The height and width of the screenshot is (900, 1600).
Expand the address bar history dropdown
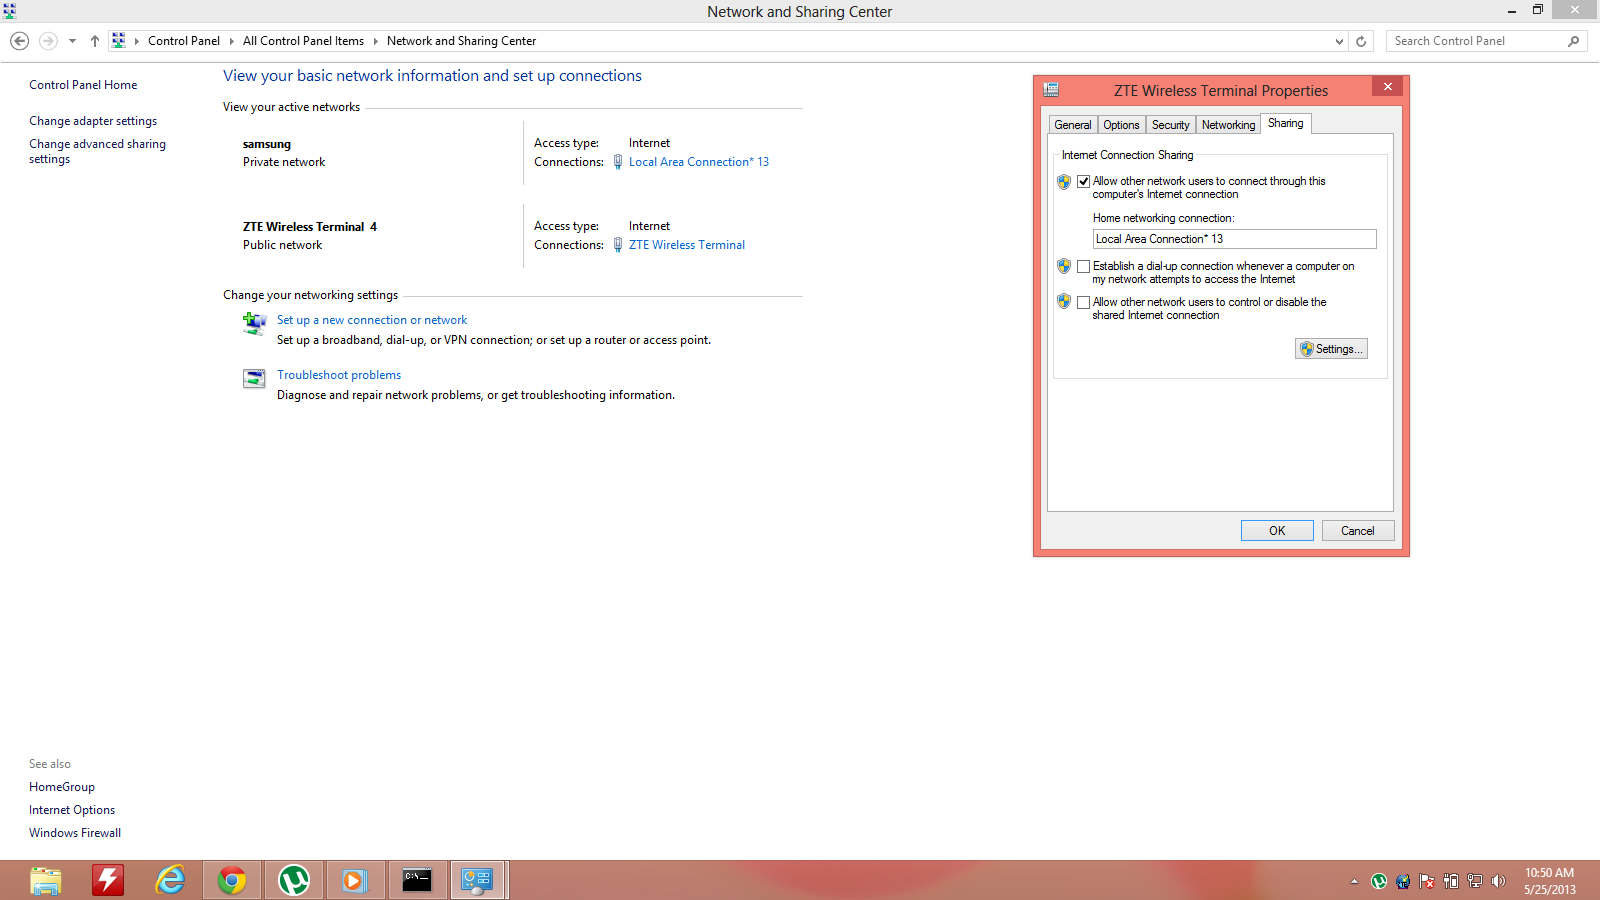click(1340, 41)
